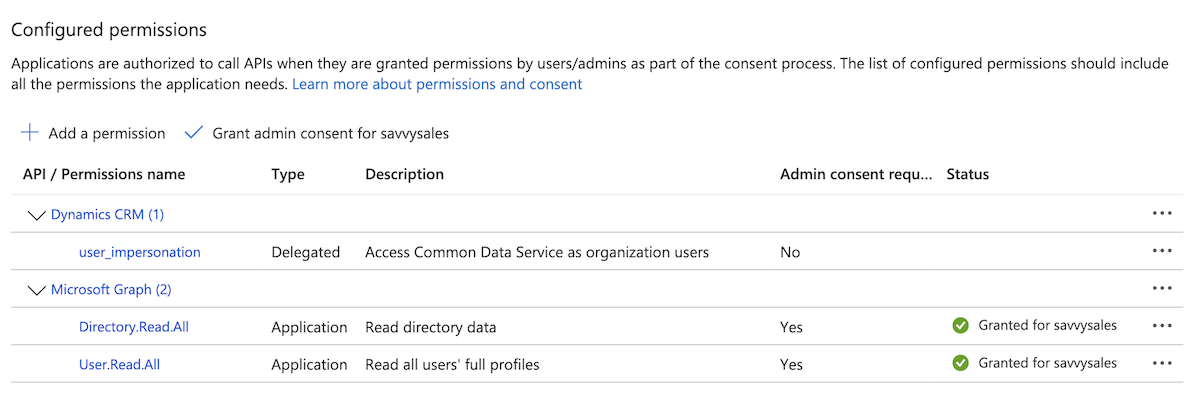This screenshot has width=1199, height=417.
Task: Open the Dynamics CRM (1) API link
Action: (107, 215)
